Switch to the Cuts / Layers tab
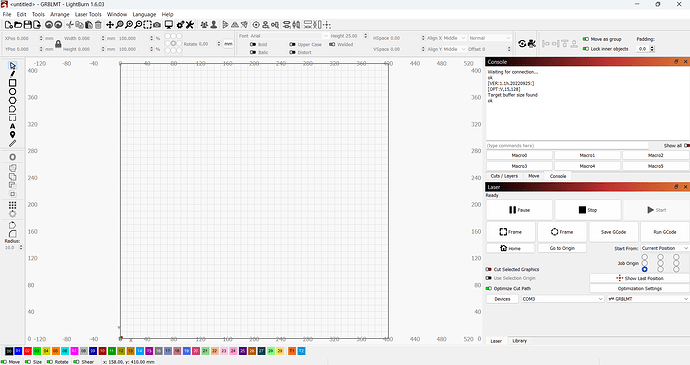This screenshot has width=690, height=365. point(504,176)
